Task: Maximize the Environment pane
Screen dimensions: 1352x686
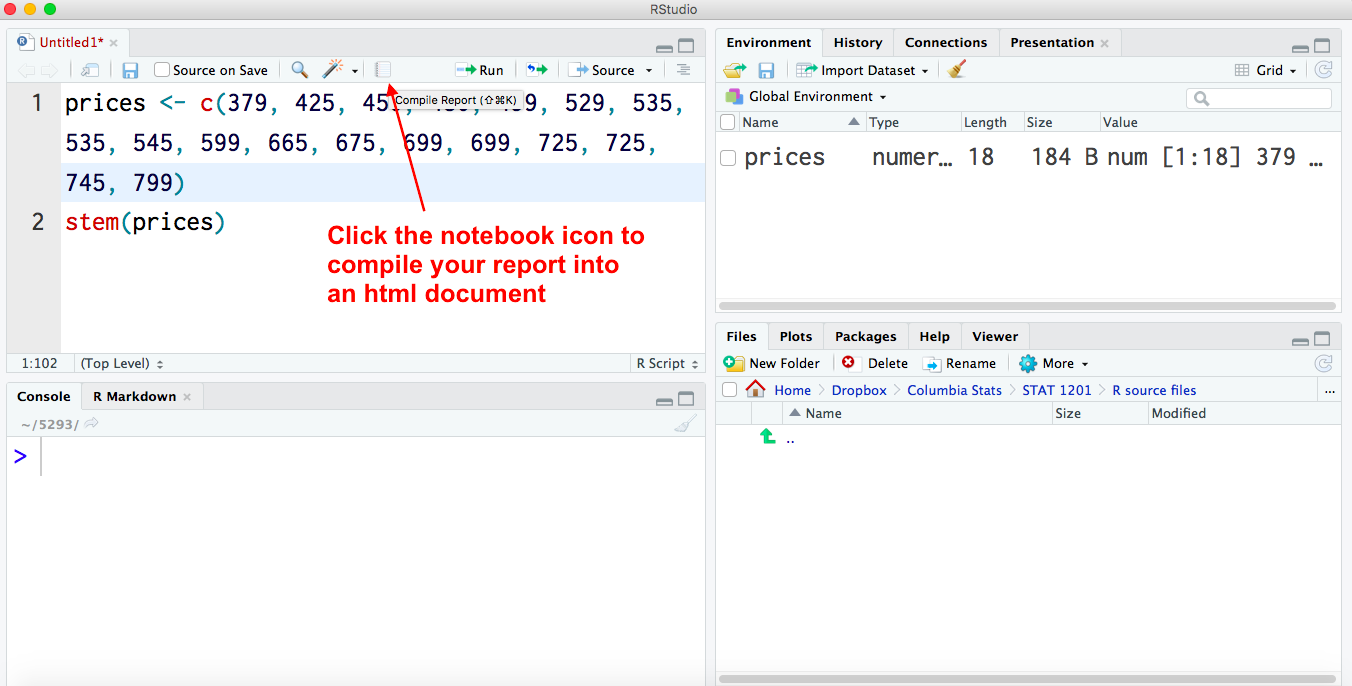Action: 1322,46
